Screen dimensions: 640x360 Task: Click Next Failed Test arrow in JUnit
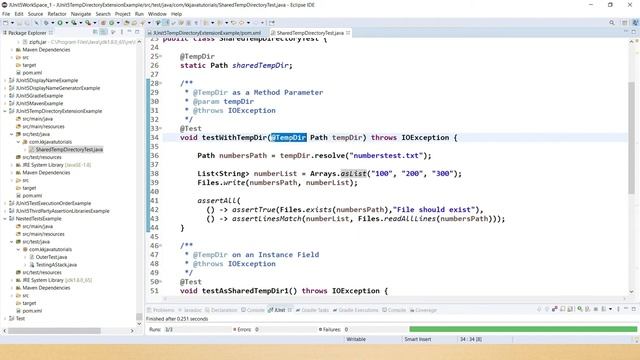(x=539, y=309)
